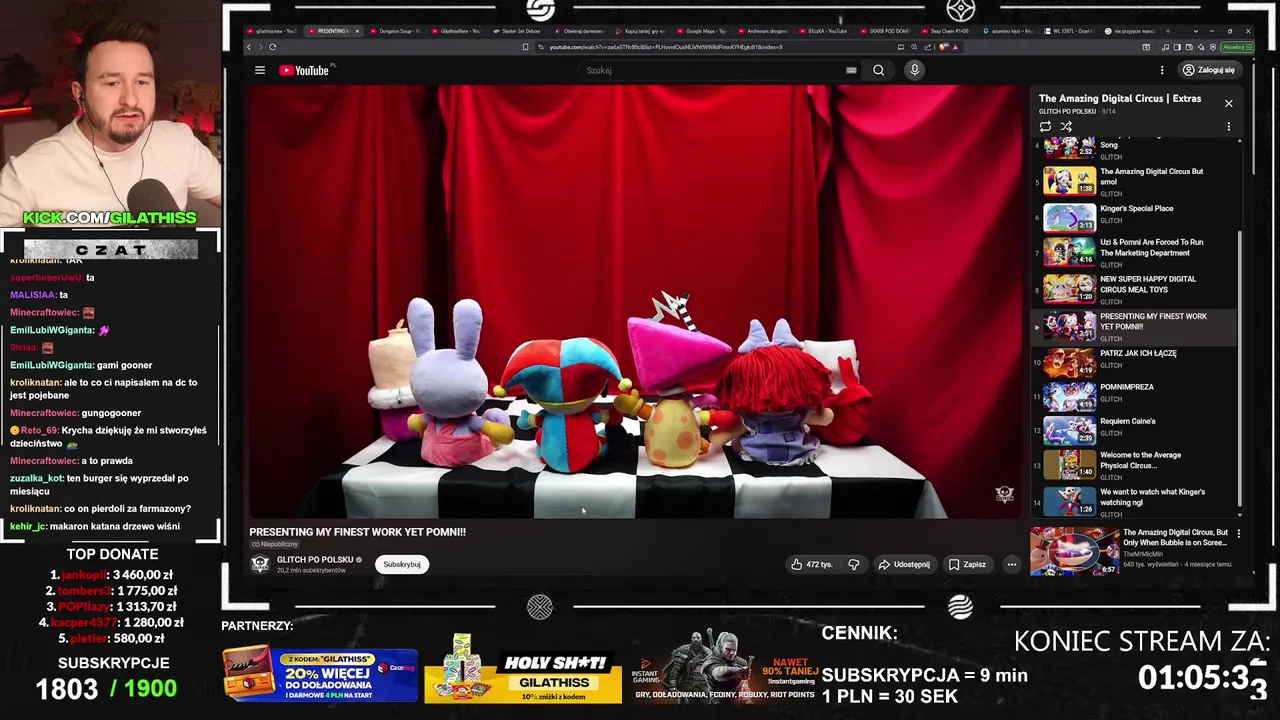Play We want to watch what Kinger's watching
This screenshot has height=720, width=1280.
point(1135,500)
